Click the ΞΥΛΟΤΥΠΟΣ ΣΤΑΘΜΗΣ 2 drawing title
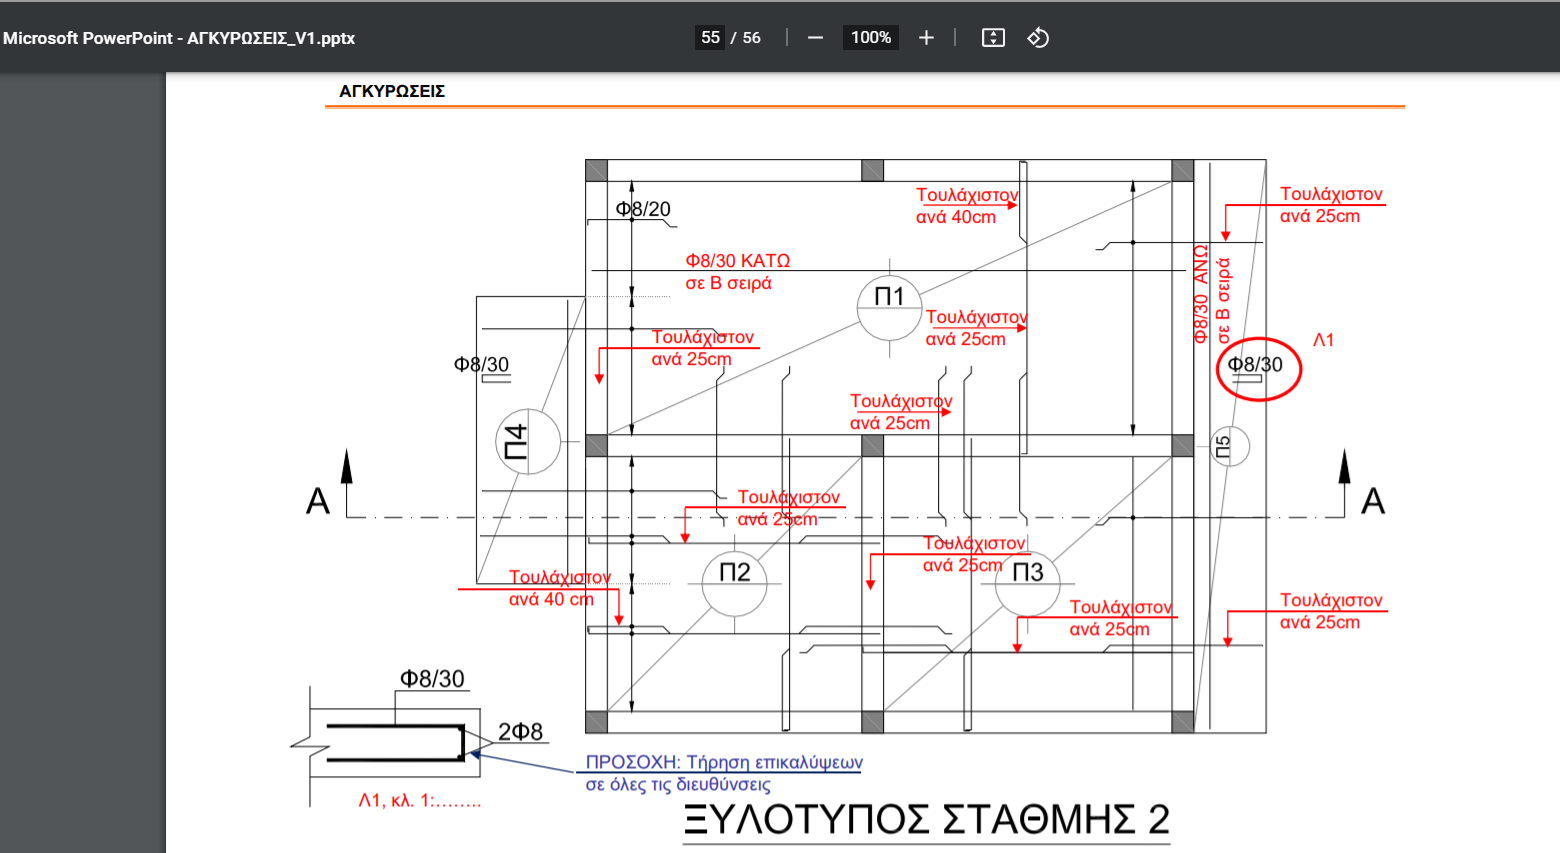This screenshot has height=853, width=1560. 926,820
